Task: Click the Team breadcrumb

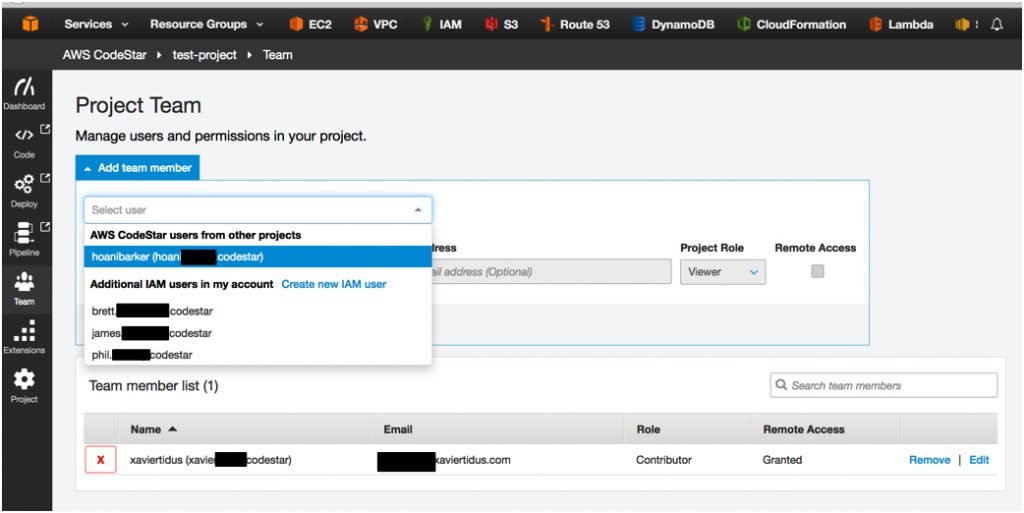Action: [278, 55]
